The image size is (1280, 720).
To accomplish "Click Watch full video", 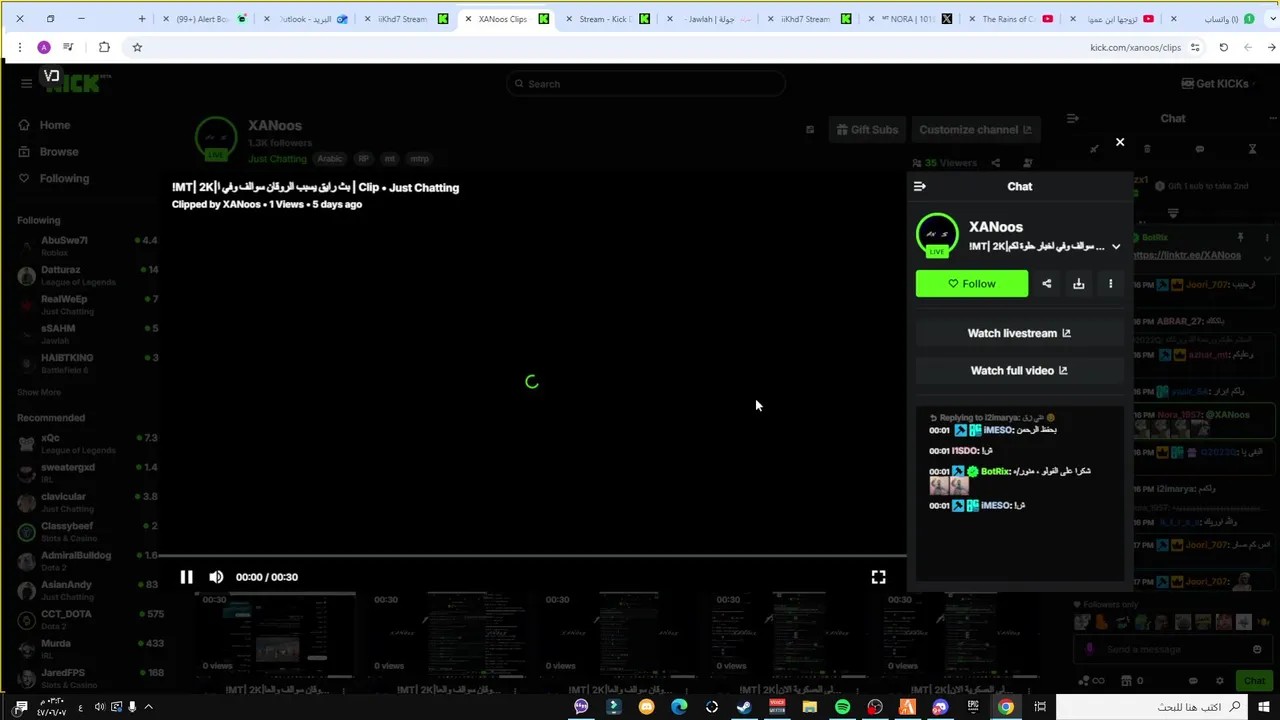I will click(1019, 370).
